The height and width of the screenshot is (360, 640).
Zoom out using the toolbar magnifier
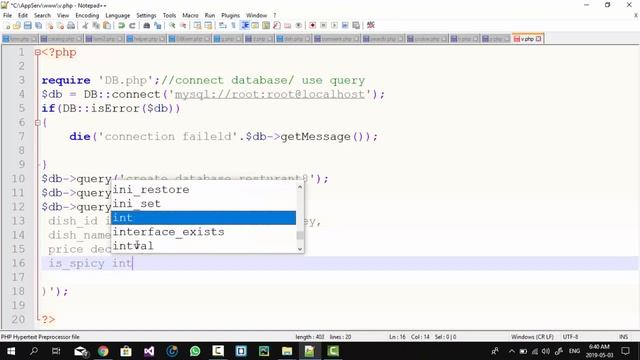(x=183, y=25)
